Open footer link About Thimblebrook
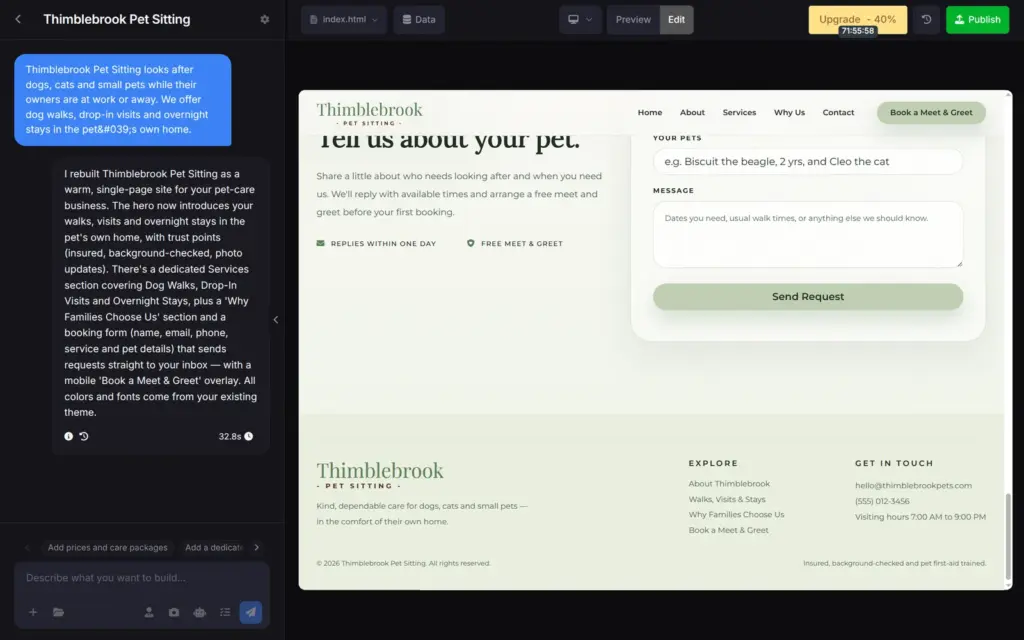Image resolution: width=1024 pixels, height=640 pixels. click(729, 484)
